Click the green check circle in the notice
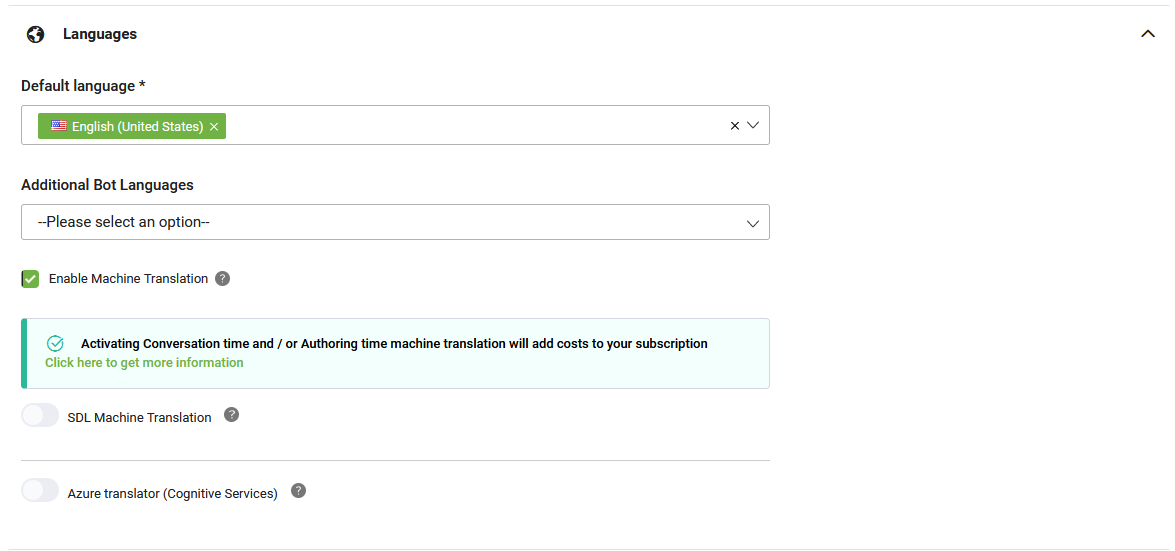Viewport: 1175px width, 551px height. [x=55, y=343]
